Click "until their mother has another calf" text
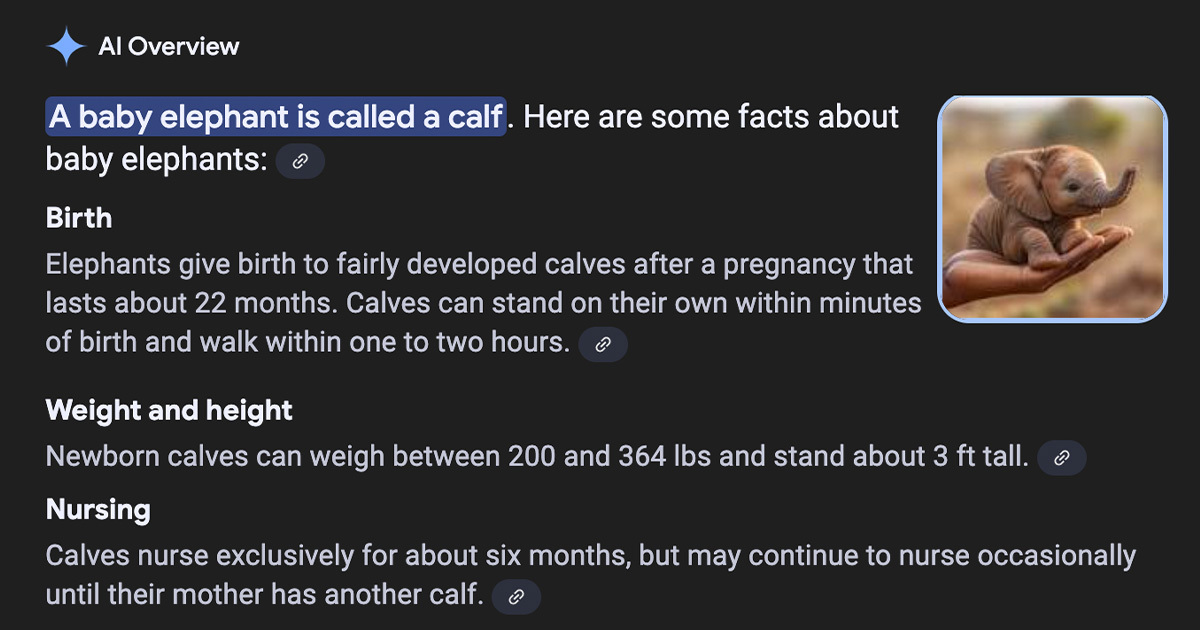The height and width of the screenshot is (630, 1200). click(x=265, y=596)
